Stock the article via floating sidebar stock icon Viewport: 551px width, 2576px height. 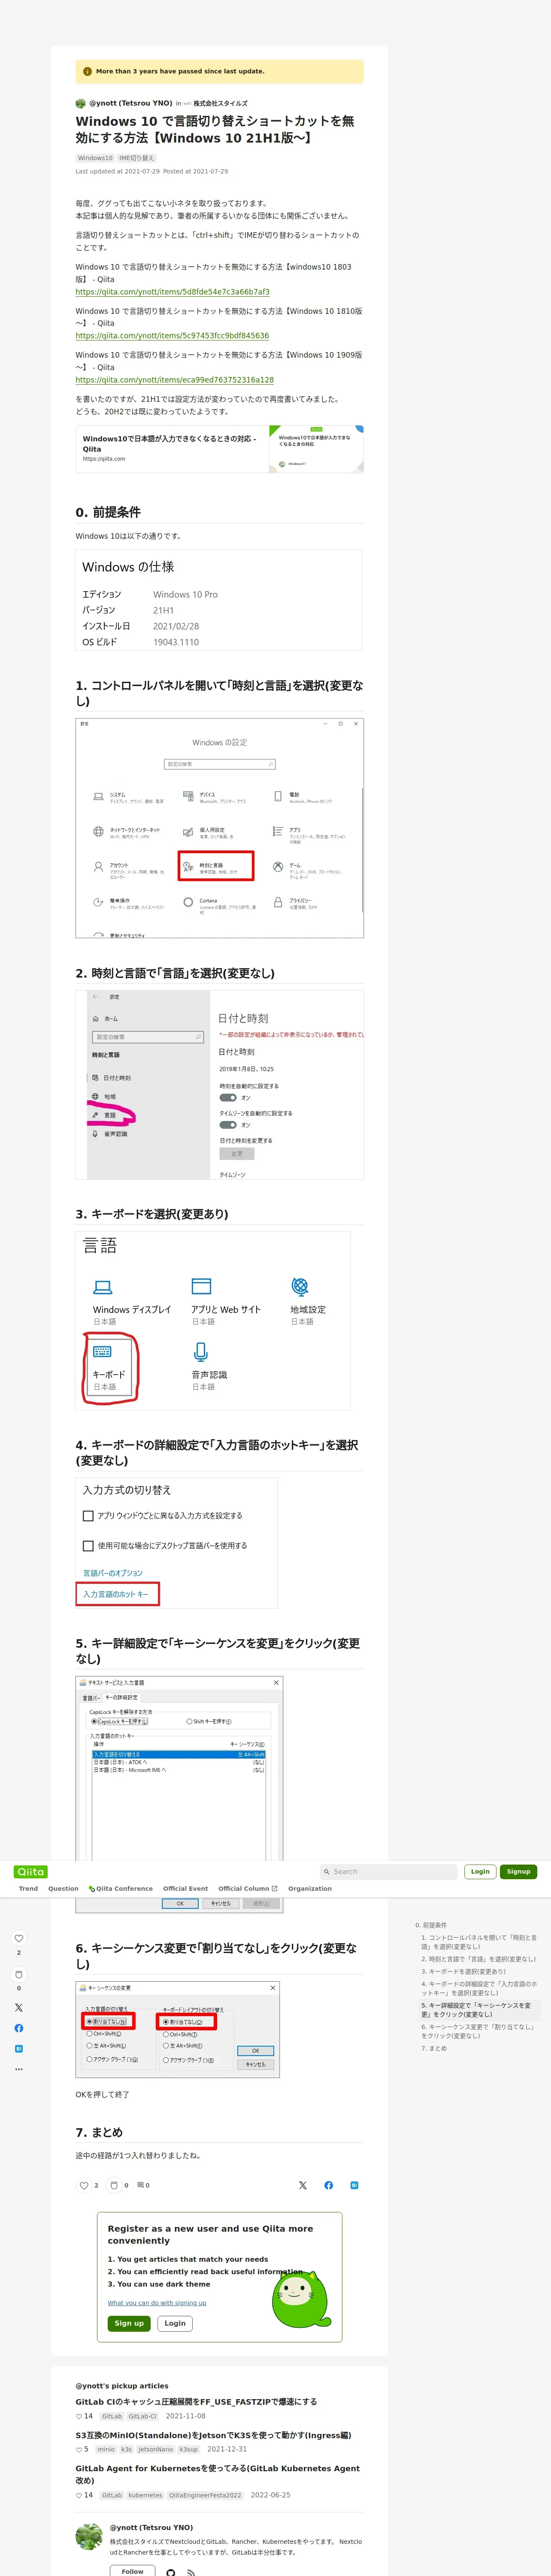[18, 1974]
